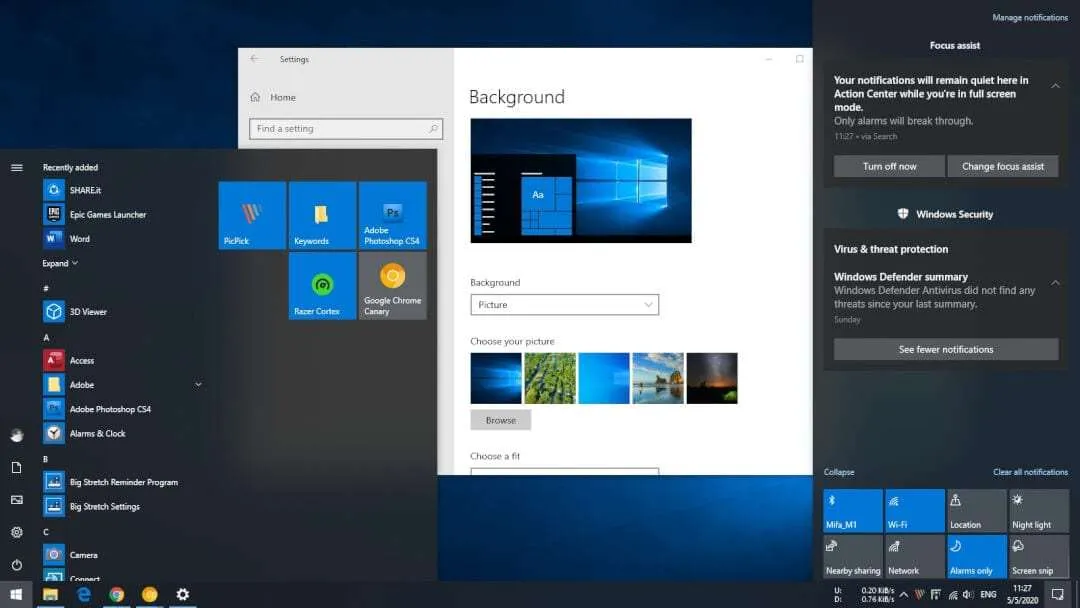This screenshot has height=608, width=1080.
Task: Click the Settings back arrow
Action: click(x=255, y=59)
